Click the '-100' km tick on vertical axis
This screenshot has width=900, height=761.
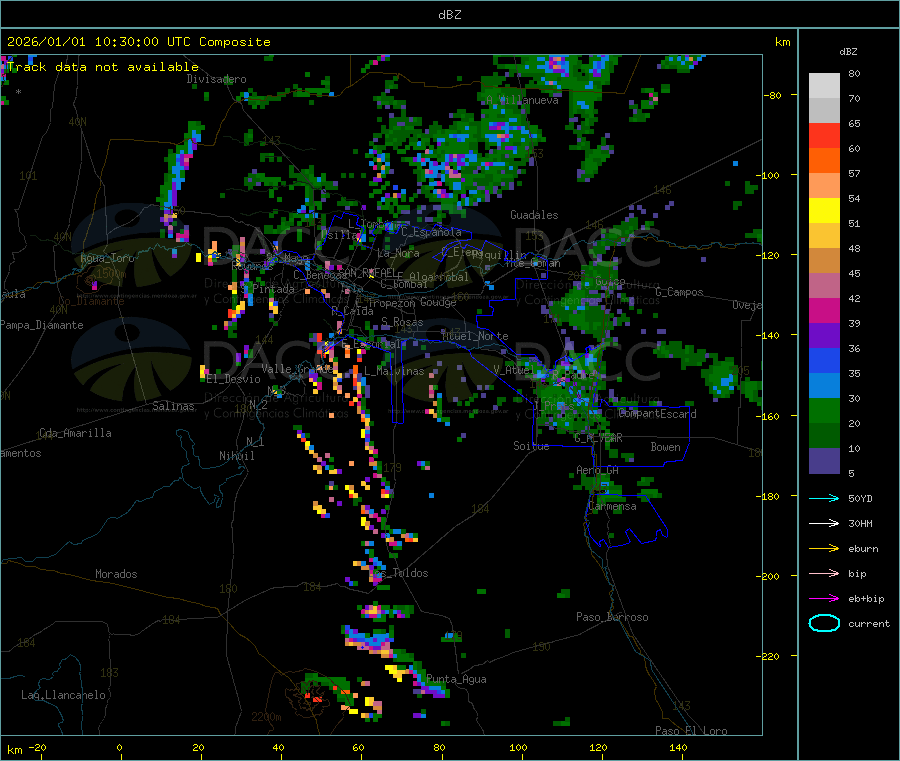coord(767,175)
